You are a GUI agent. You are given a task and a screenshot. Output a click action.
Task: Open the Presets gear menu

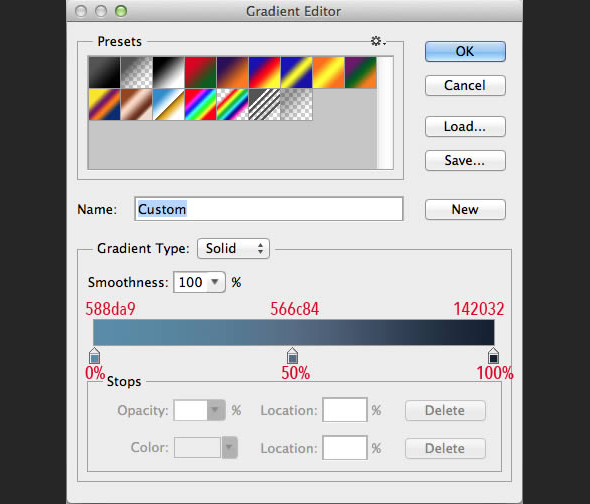[x=378, y=41]
